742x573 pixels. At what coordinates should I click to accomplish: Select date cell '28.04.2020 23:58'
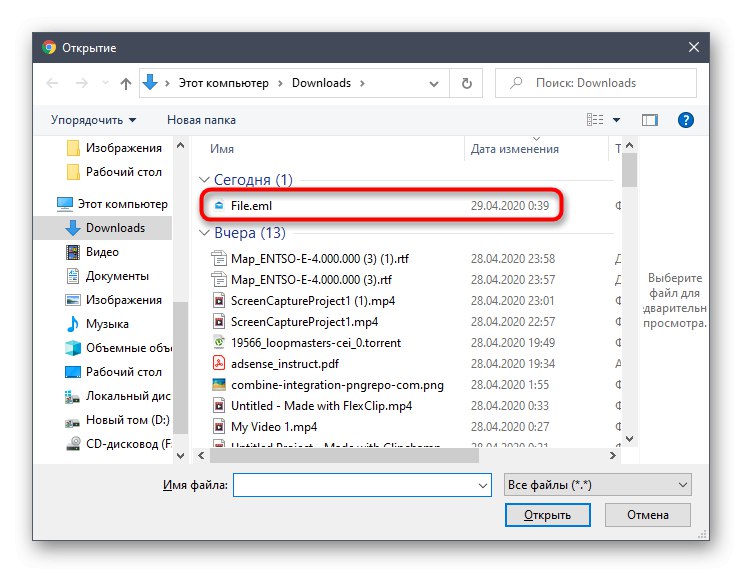click(512, 259)
